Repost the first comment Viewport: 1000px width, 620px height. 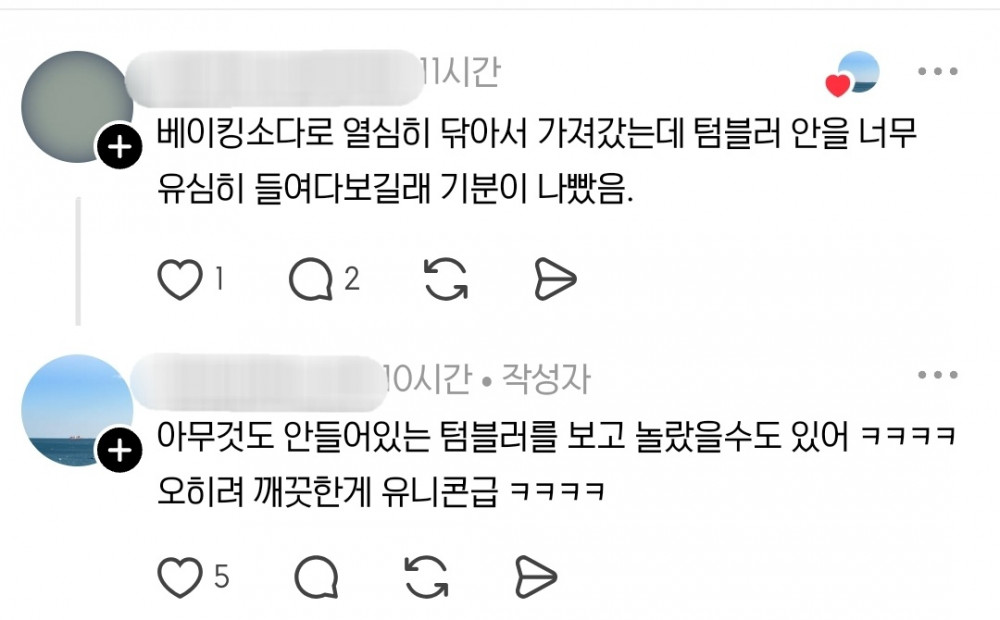point(446,279)
